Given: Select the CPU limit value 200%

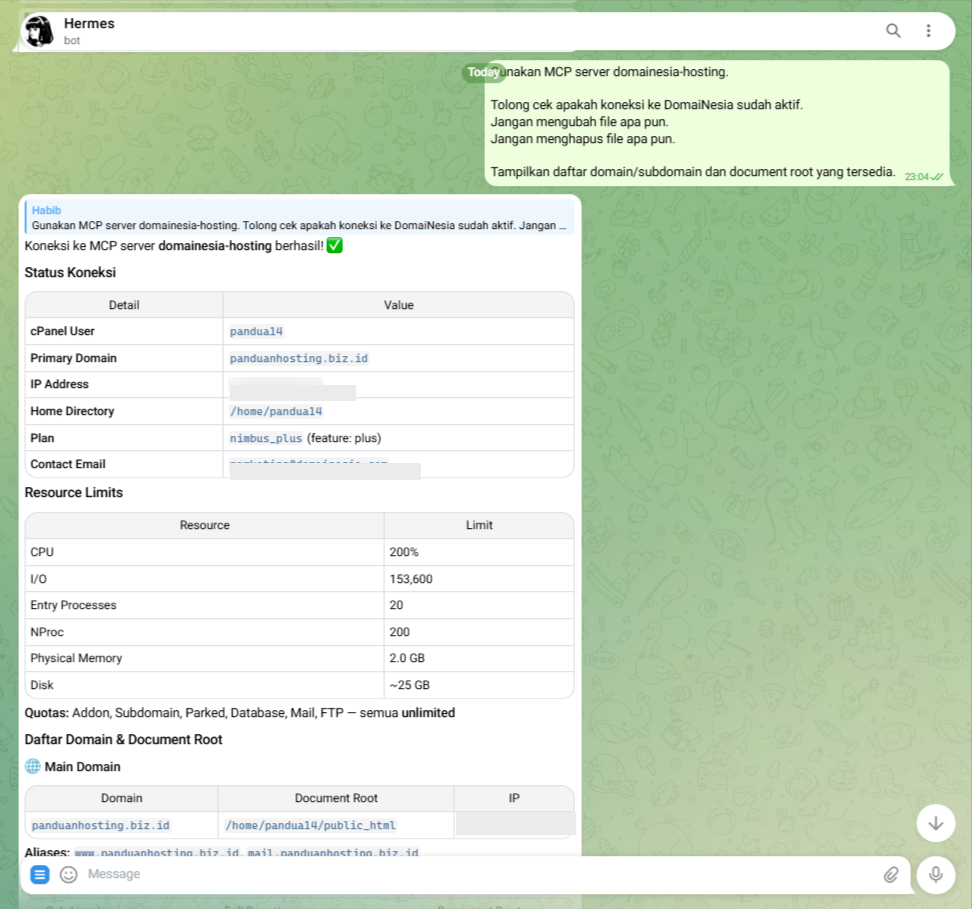Looking at the screenshot, I should 404,552.
